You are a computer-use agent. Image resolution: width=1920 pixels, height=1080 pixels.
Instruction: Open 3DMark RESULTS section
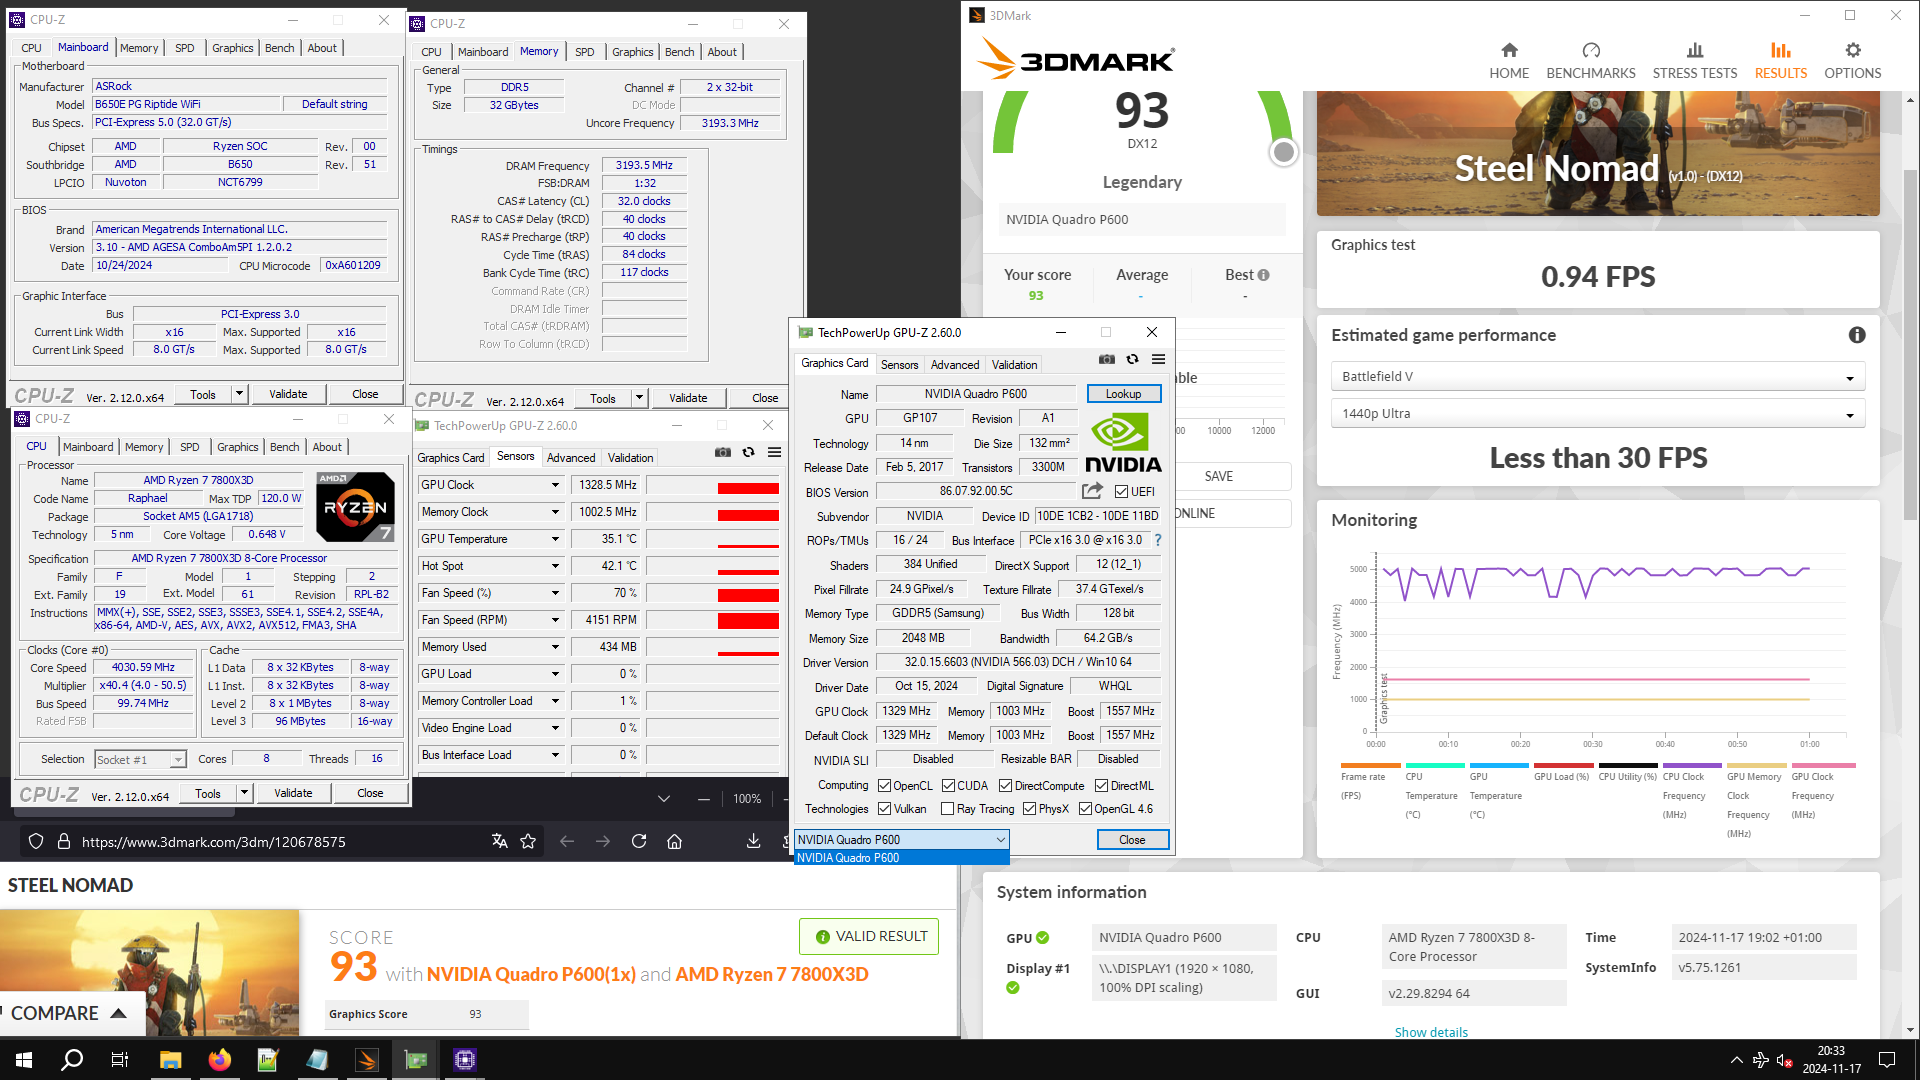coord(1781,61)
